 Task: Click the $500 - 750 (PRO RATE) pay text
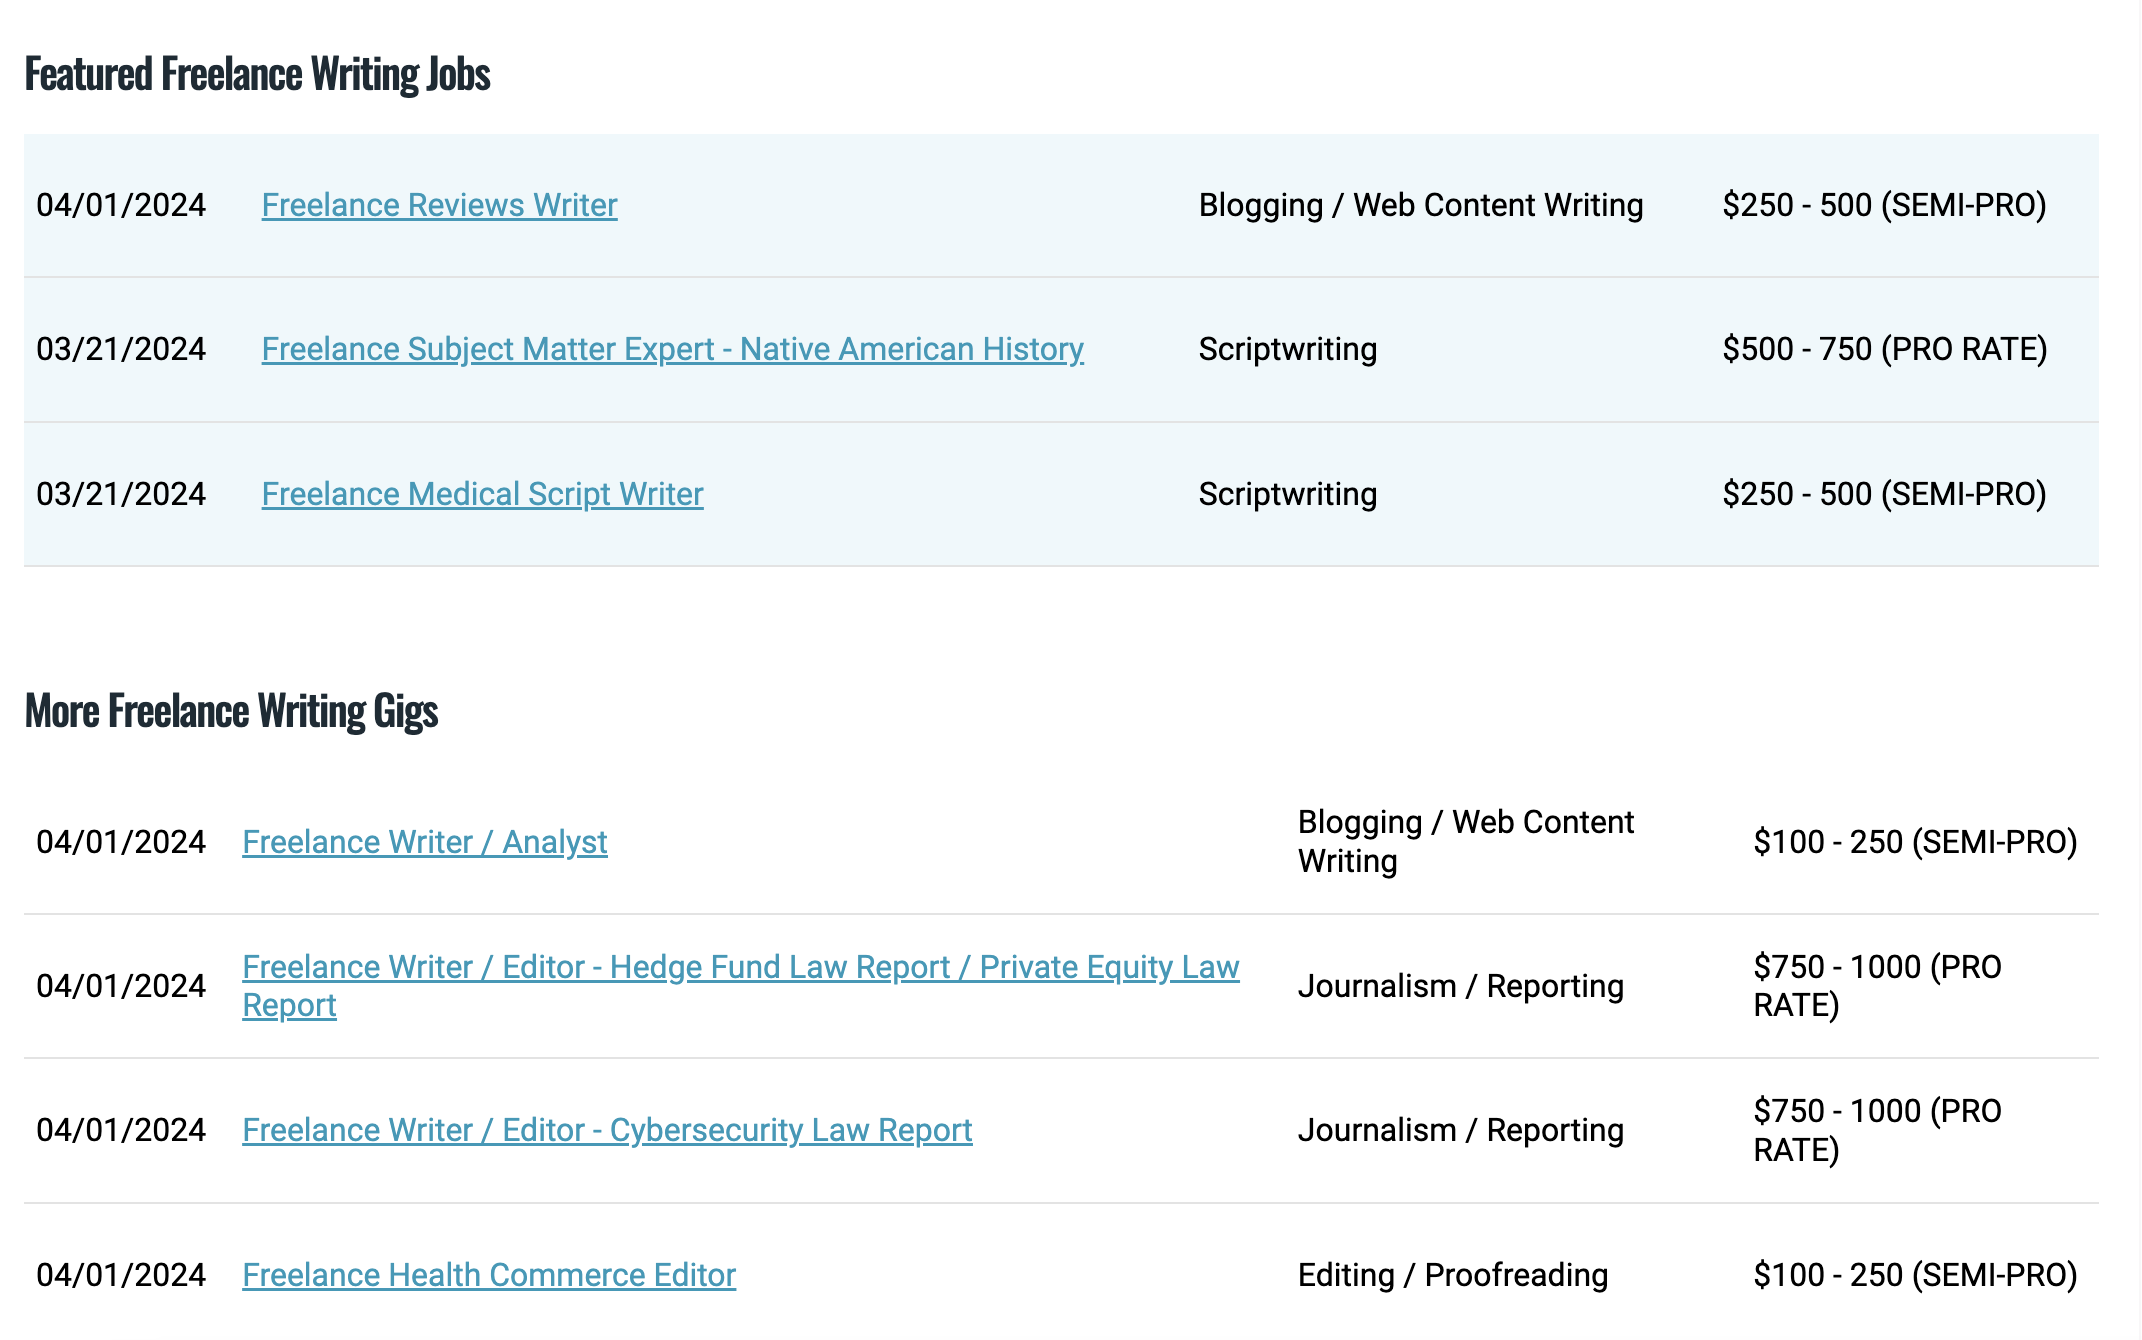coord(1884,349)
